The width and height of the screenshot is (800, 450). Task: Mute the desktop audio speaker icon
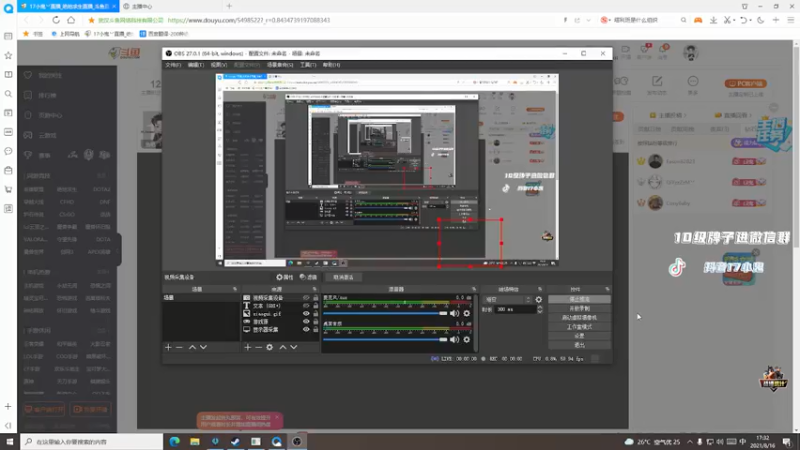(454, 339)
